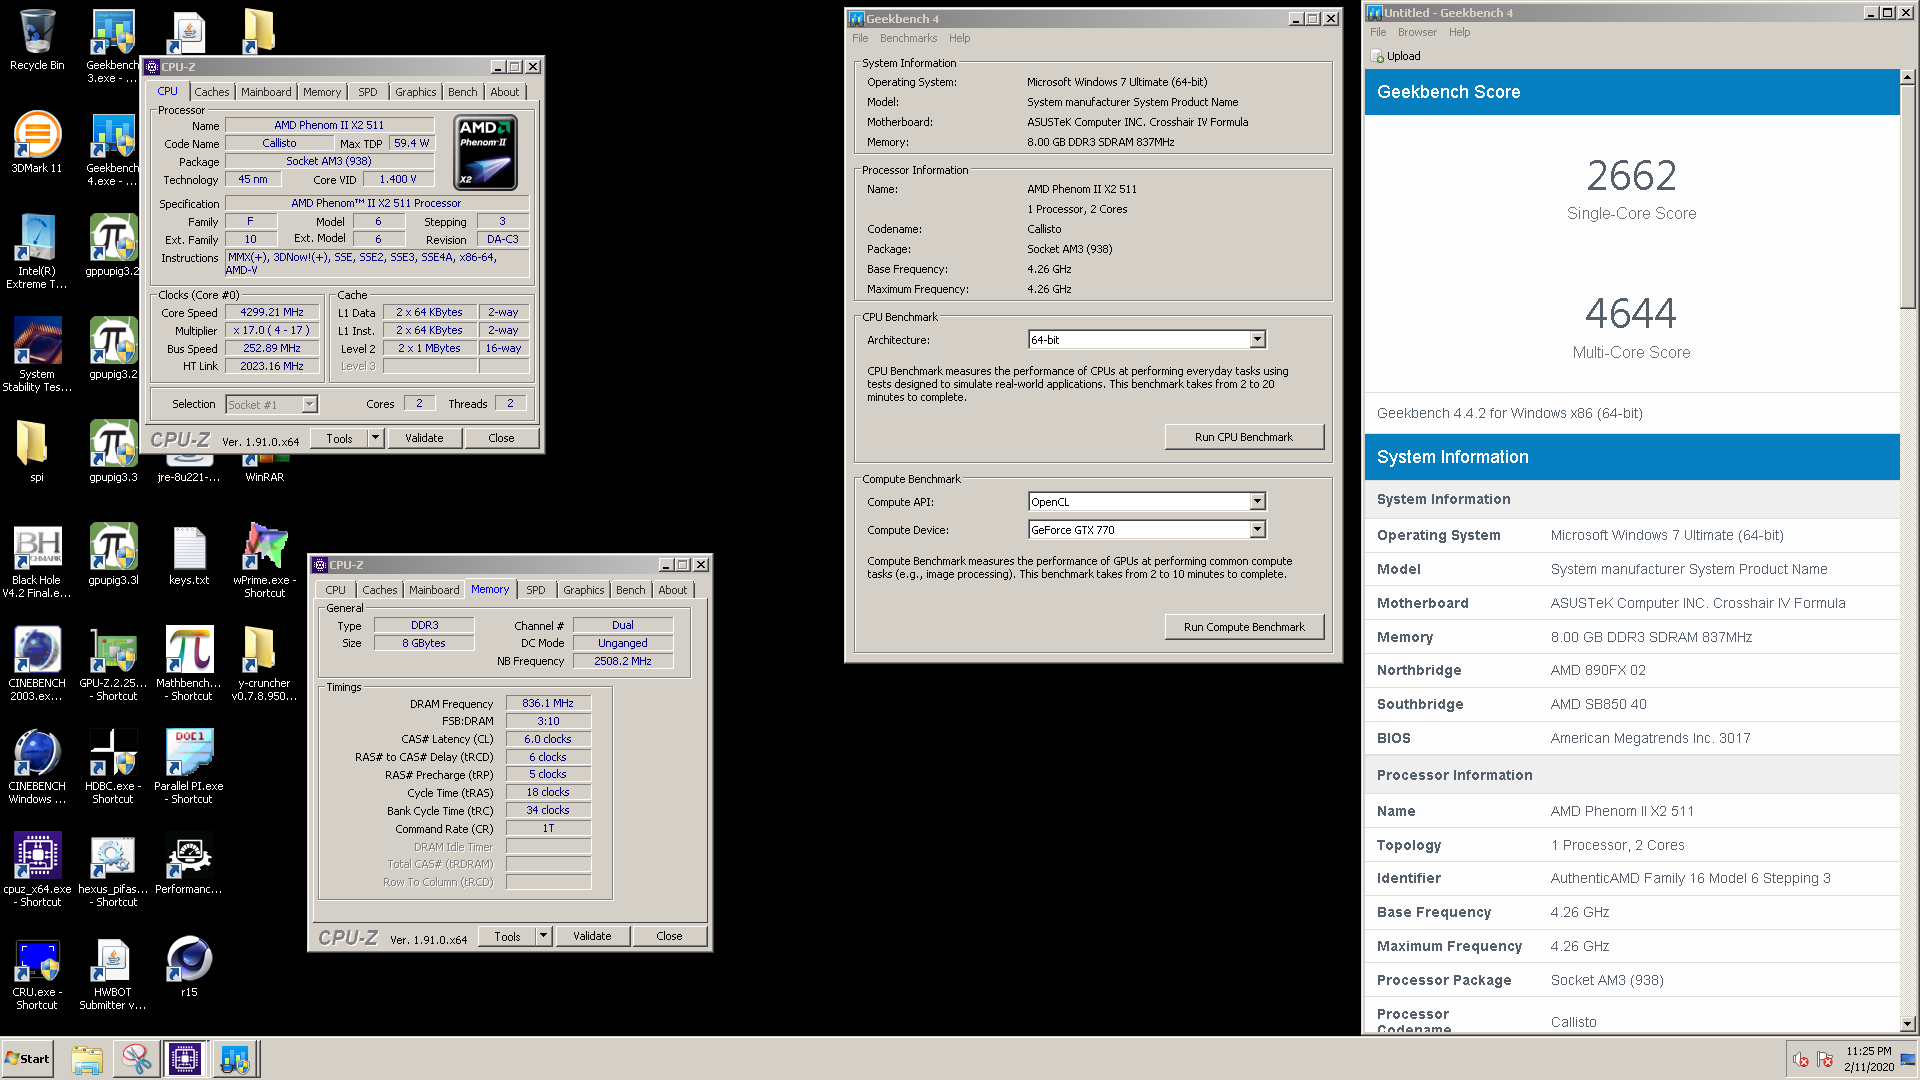1920x1080 pixels.
Task: Click Validate in the Memory tab's CPU-Z window
Action: 592,936
